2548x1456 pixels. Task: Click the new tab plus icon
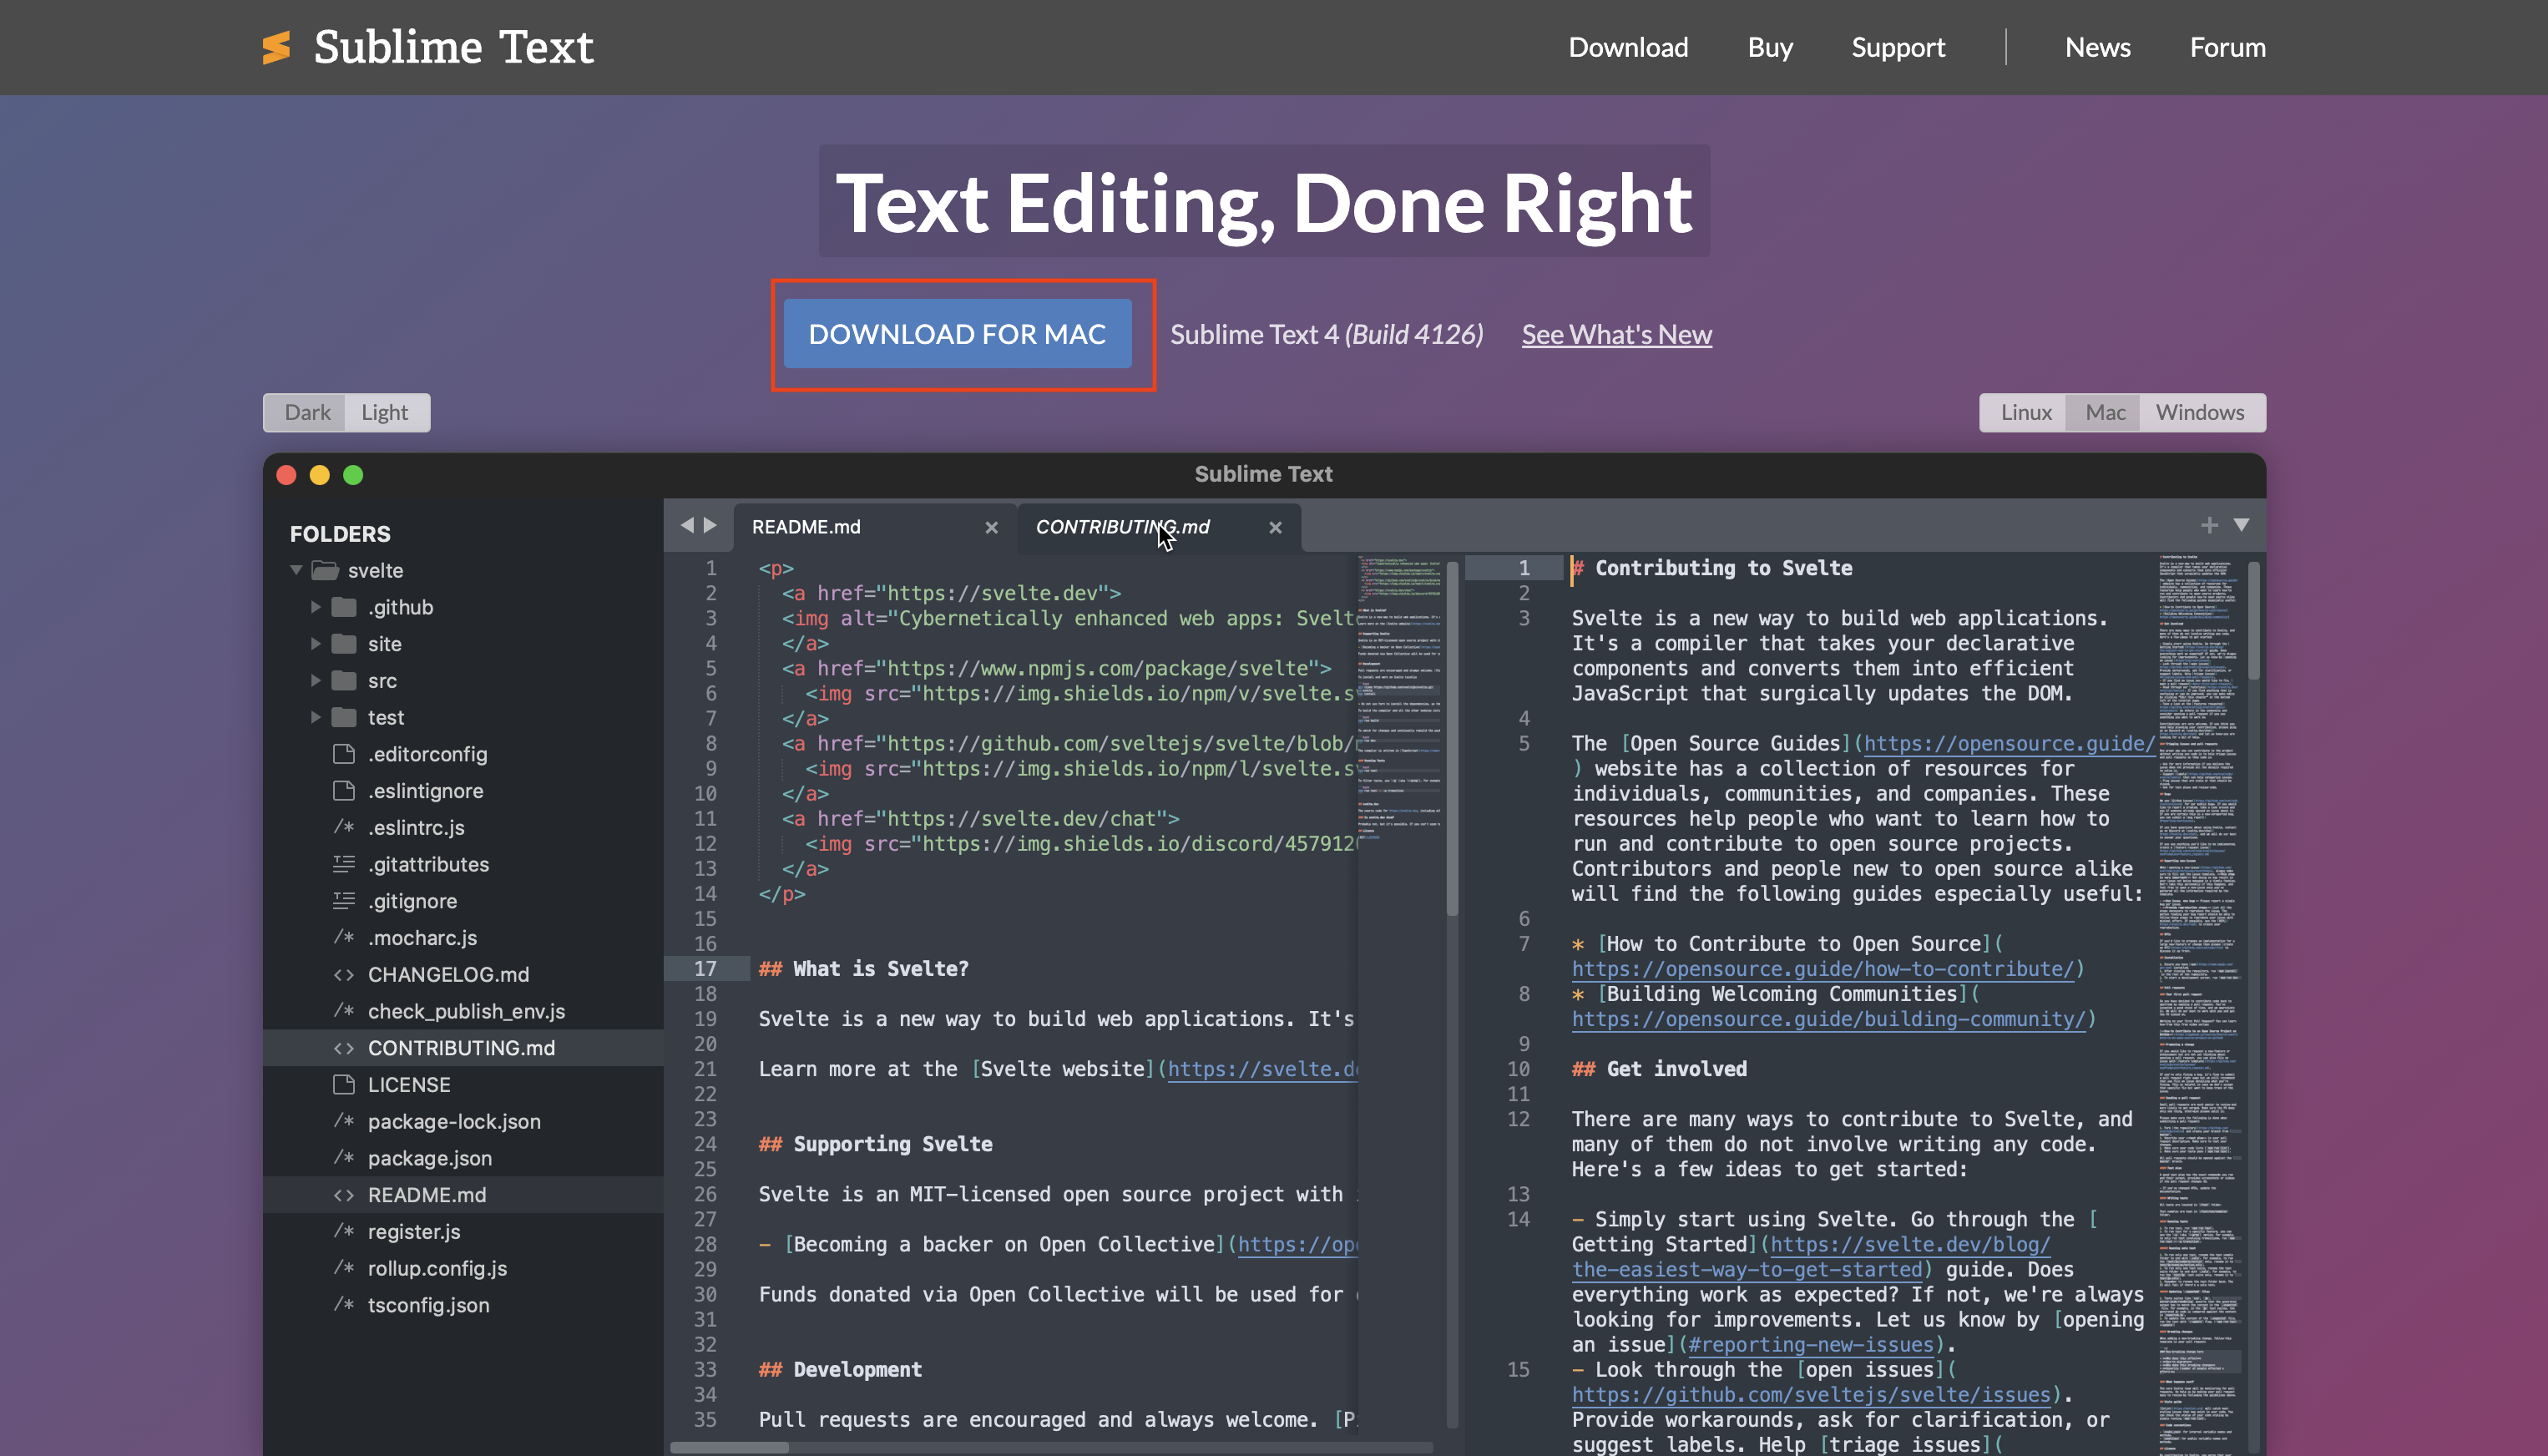[x=2209, y=525]
